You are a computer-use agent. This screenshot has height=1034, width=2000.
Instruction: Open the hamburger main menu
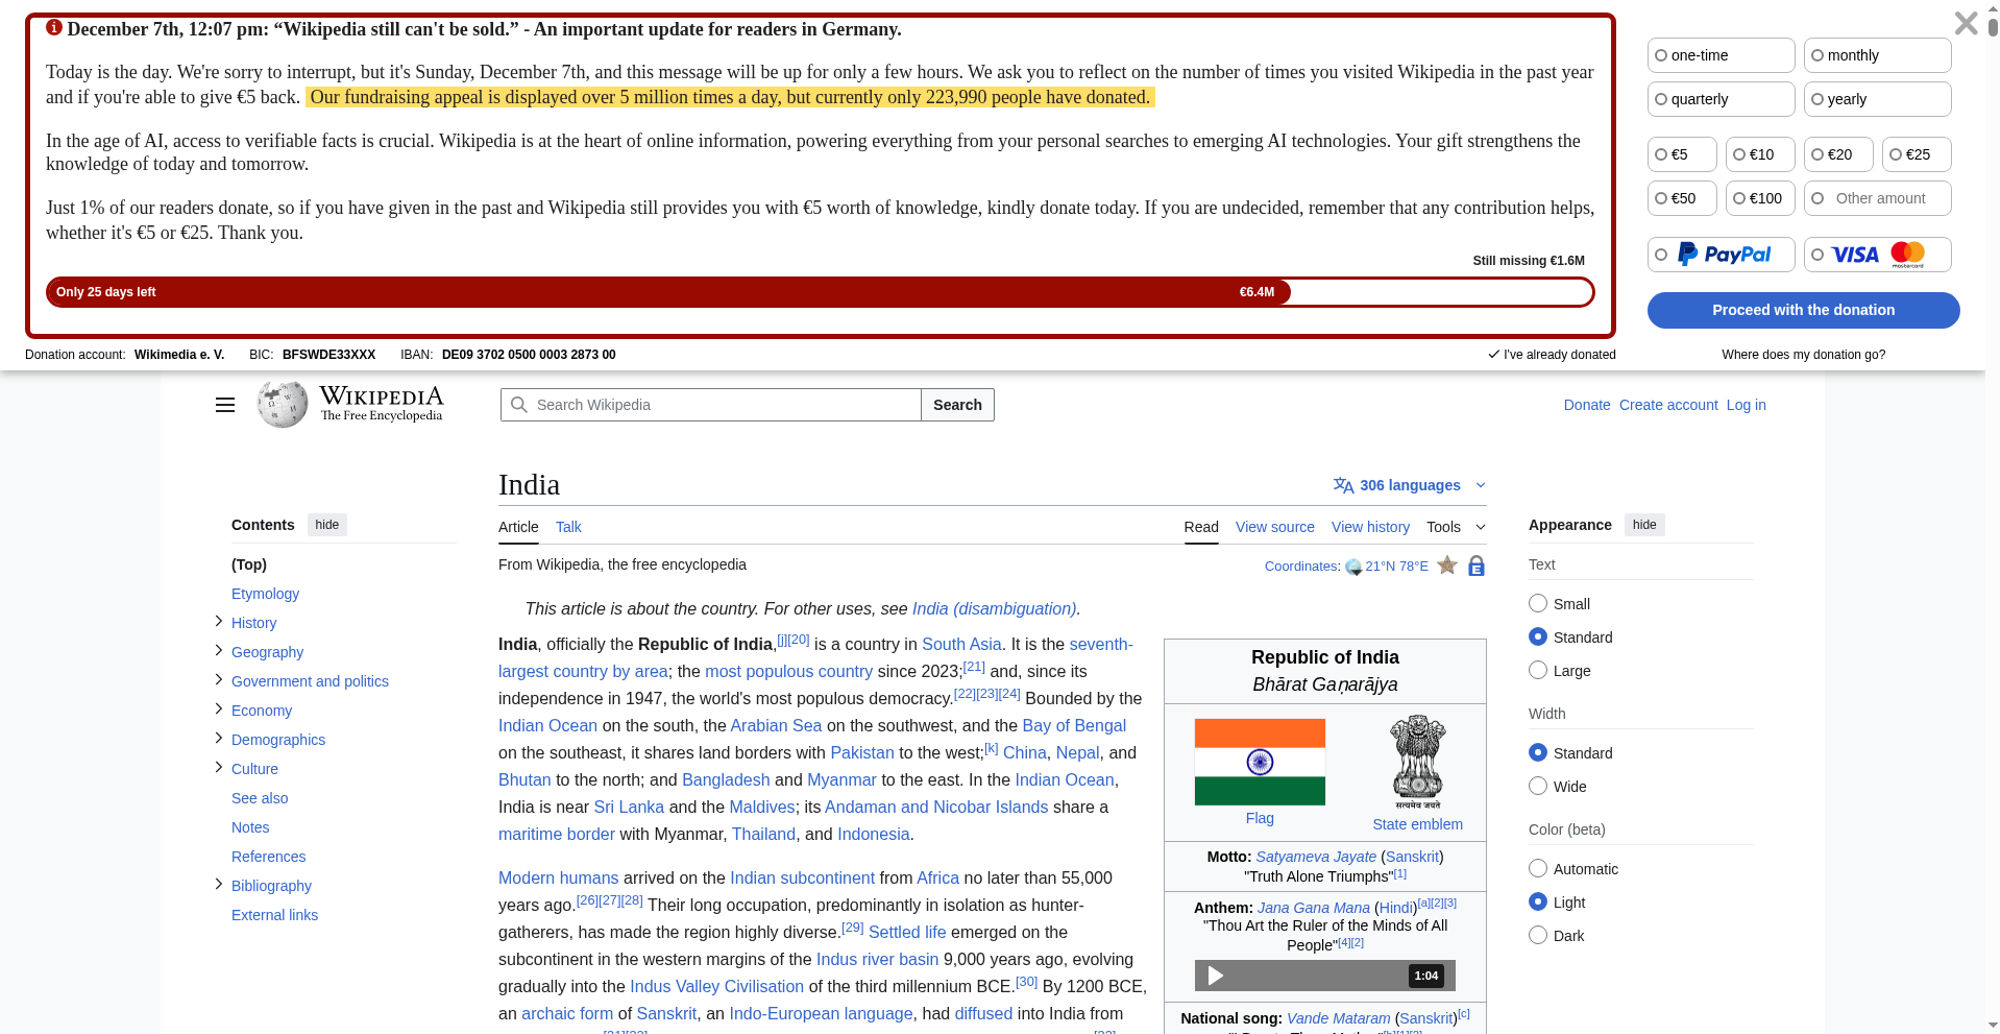225,405
